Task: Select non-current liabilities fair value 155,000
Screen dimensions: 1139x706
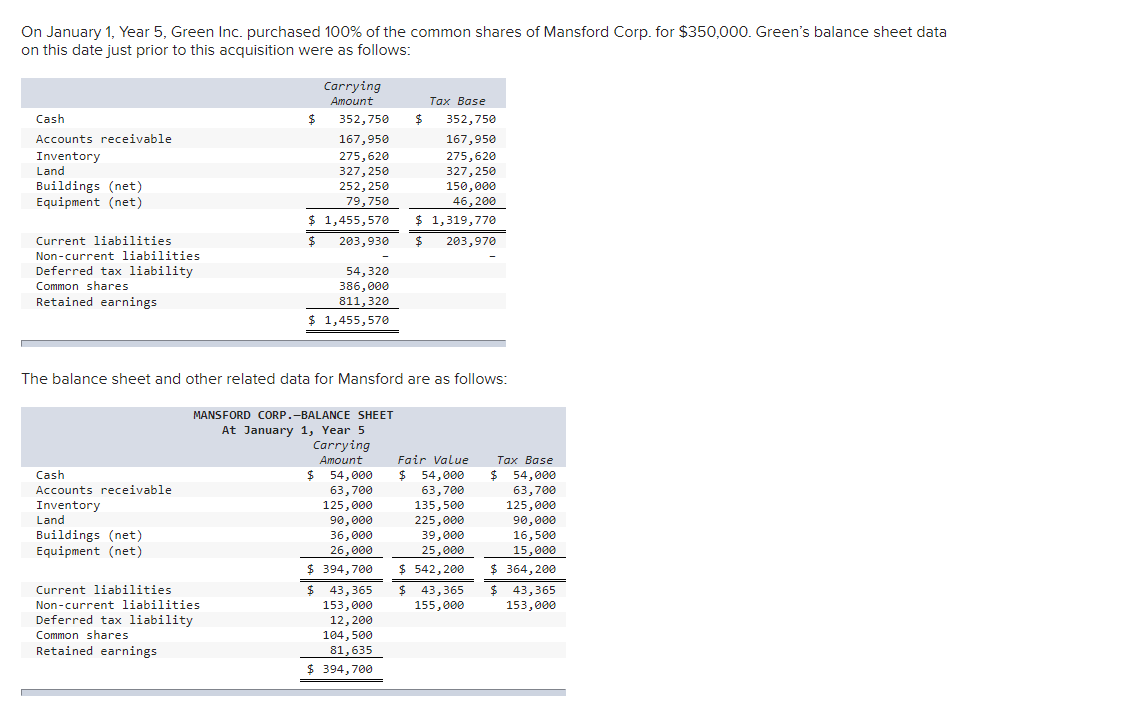Action: coord(439,605)
